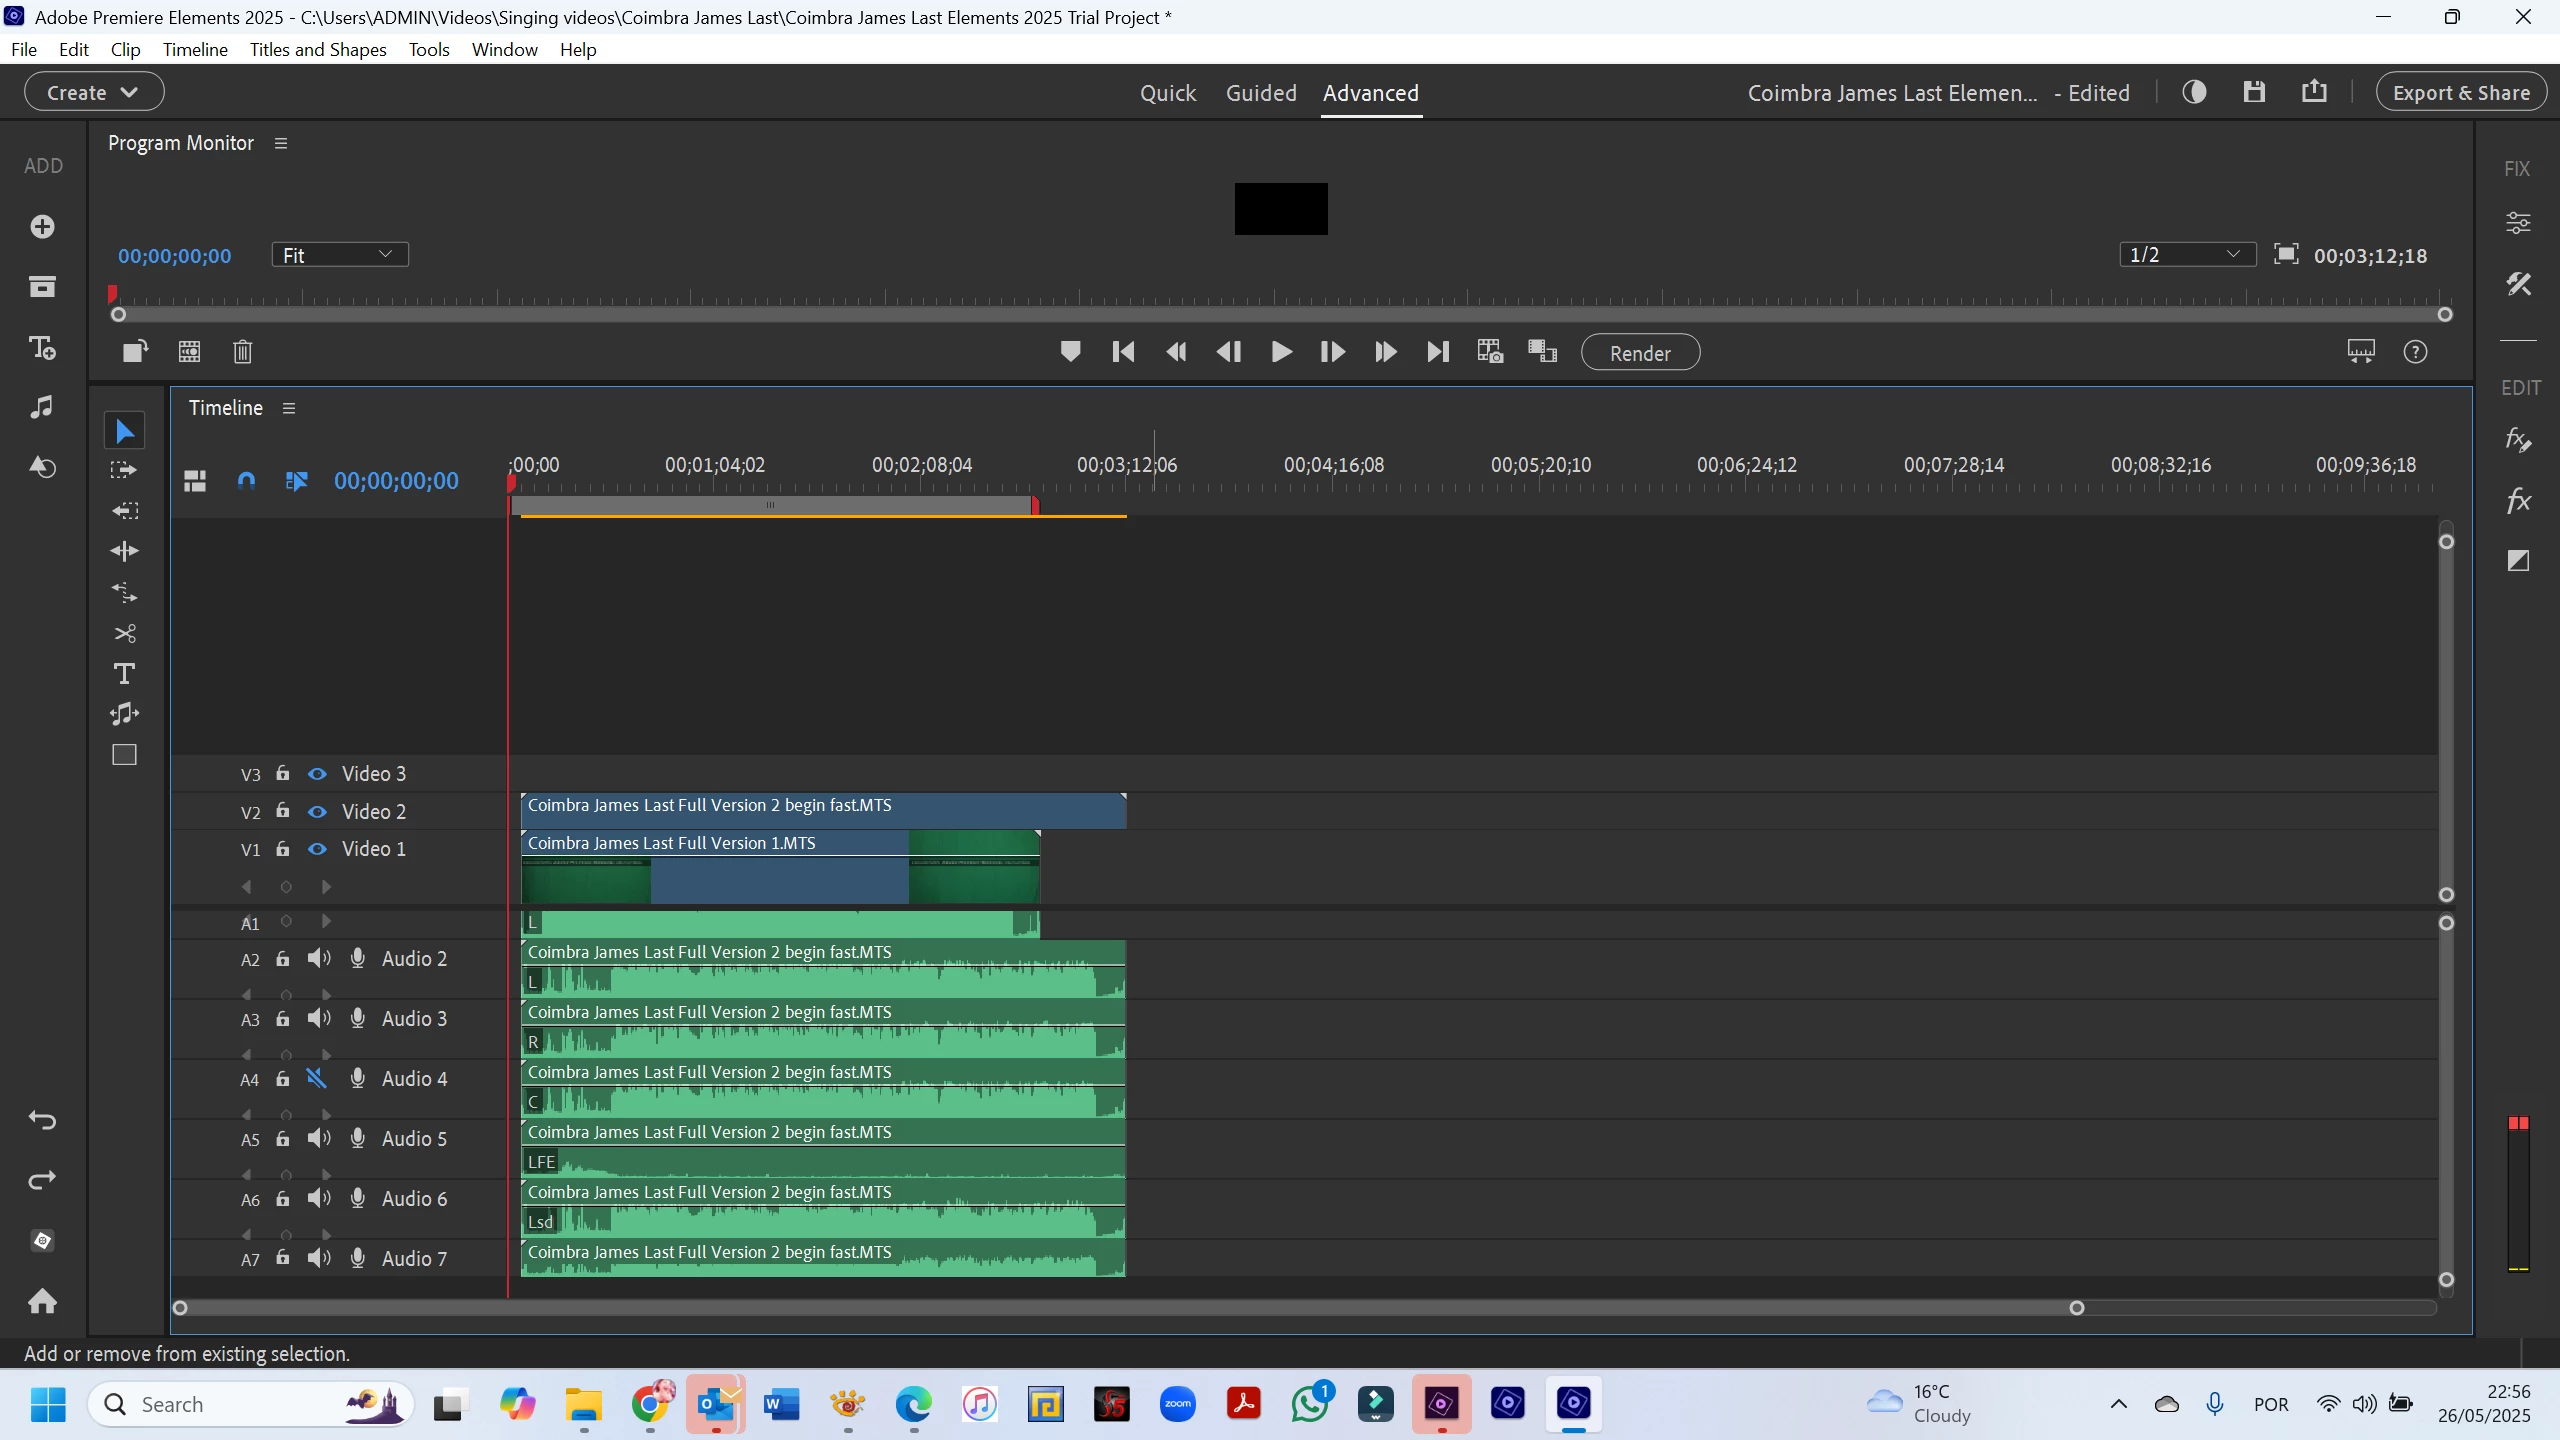Hide the Video 2 track eye
The width and height of the screenshot is (2560, 1440).
(317, 812)
